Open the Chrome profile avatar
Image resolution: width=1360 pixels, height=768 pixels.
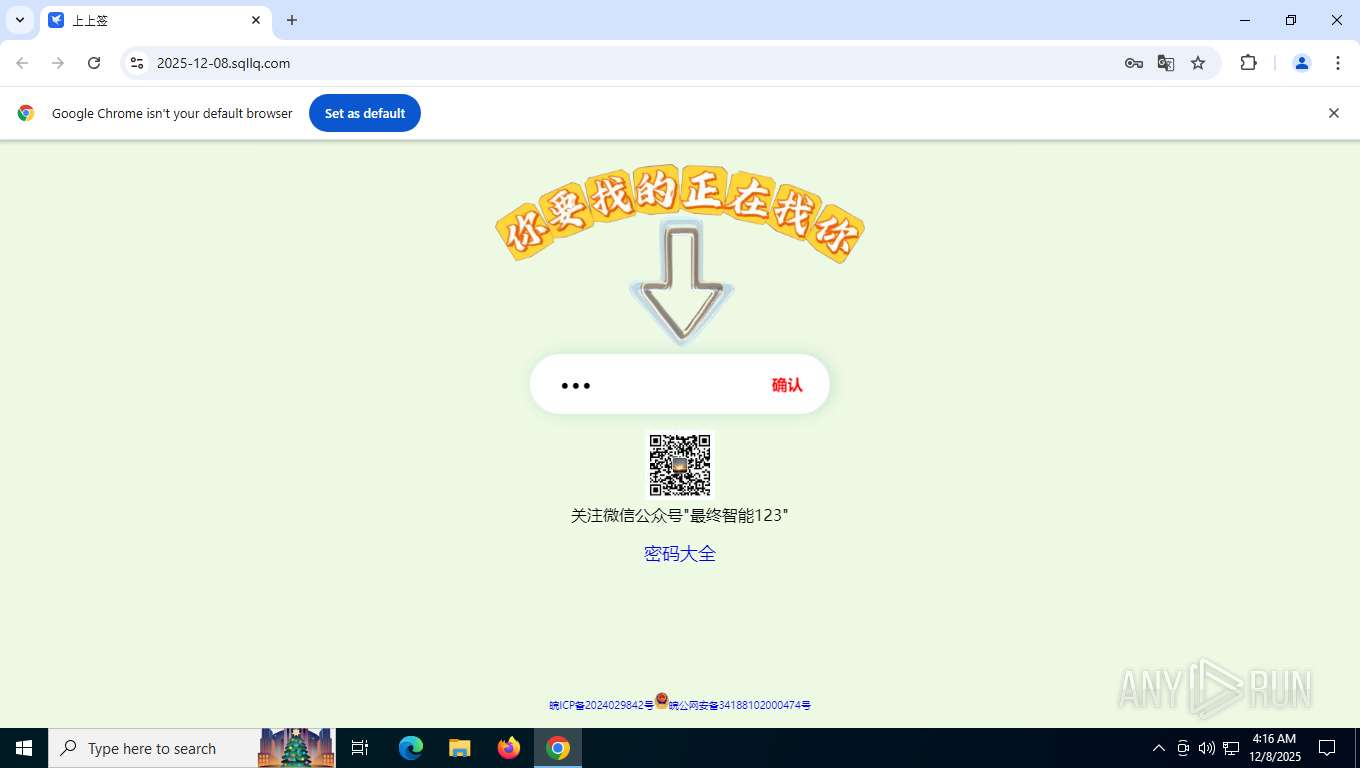click(1302, 63)
